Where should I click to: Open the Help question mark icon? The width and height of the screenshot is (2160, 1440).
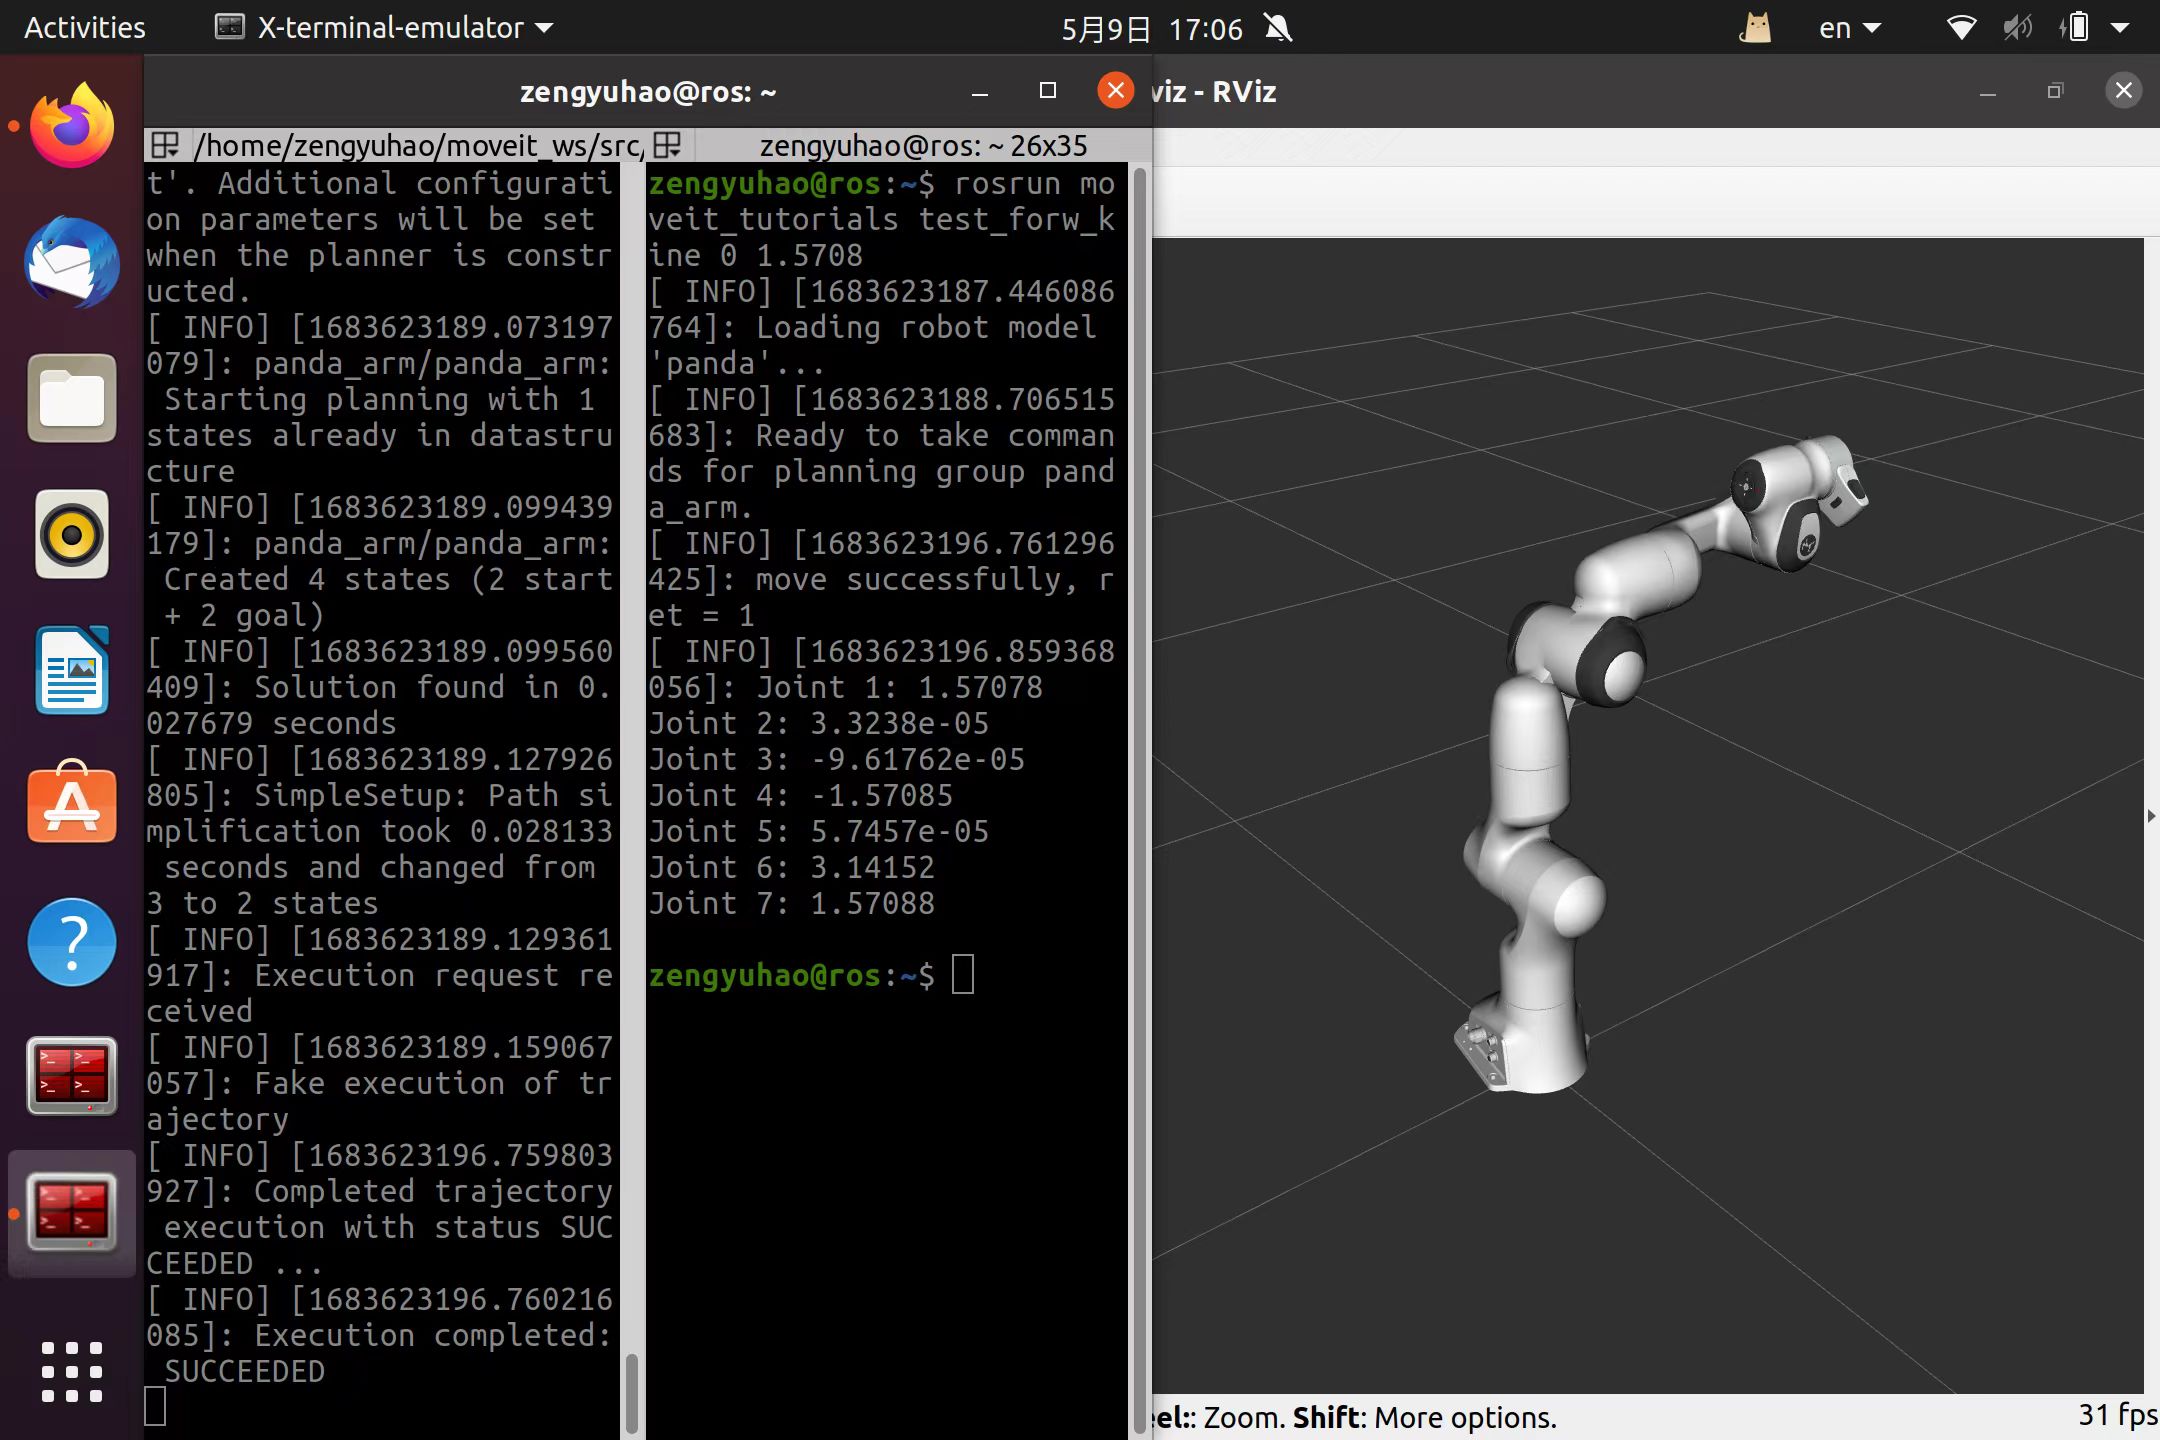coord(72,942)
